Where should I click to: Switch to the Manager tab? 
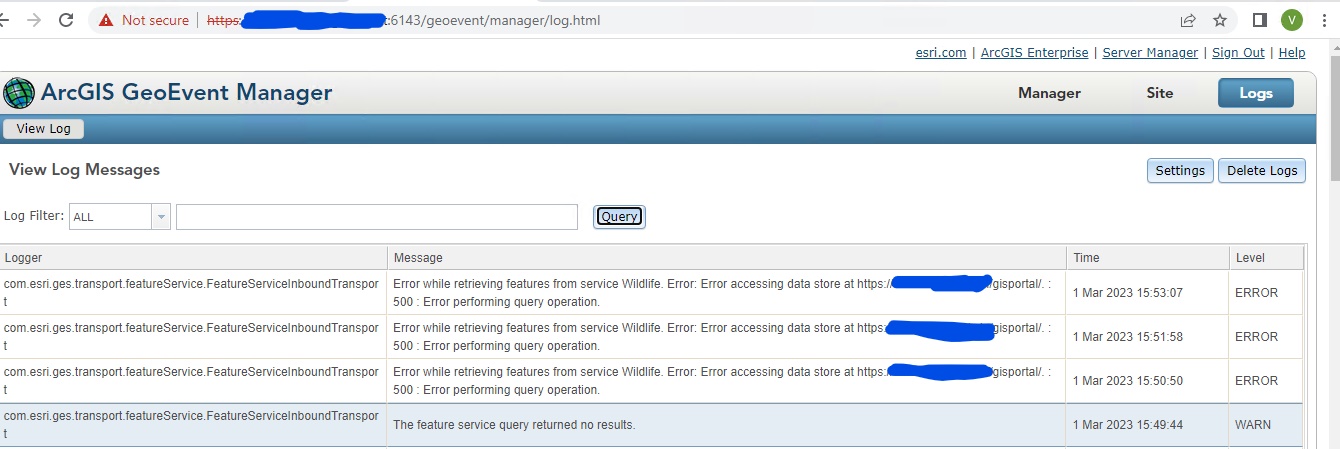pos(1049,93)
